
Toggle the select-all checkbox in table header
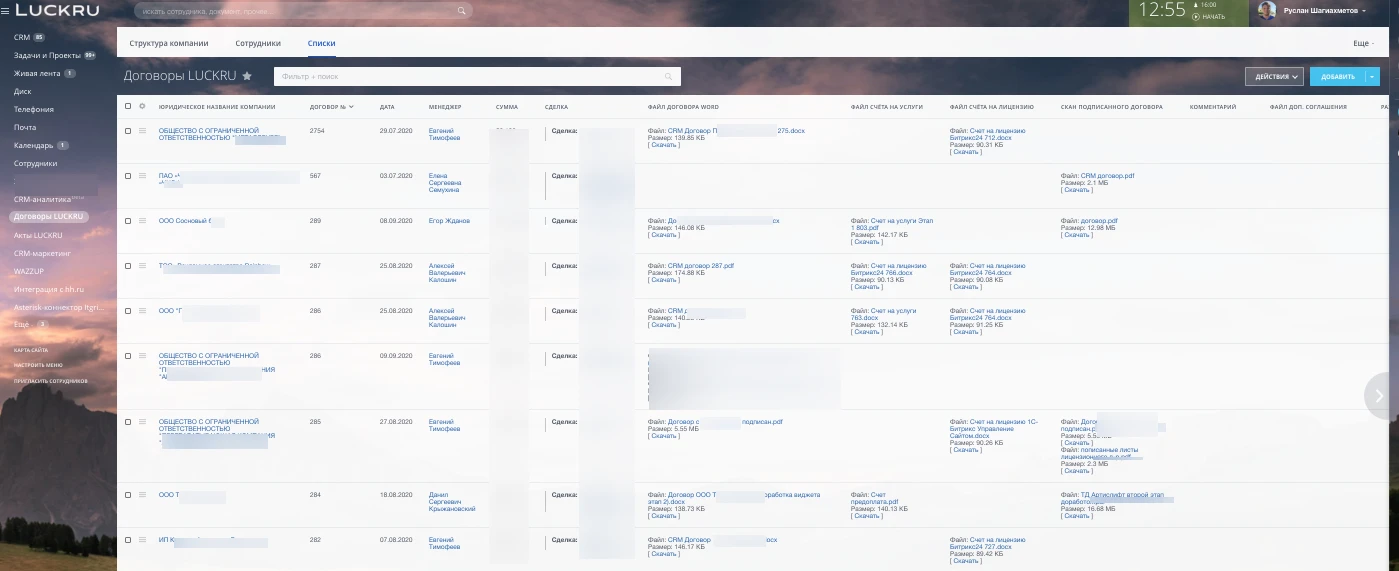128,106
